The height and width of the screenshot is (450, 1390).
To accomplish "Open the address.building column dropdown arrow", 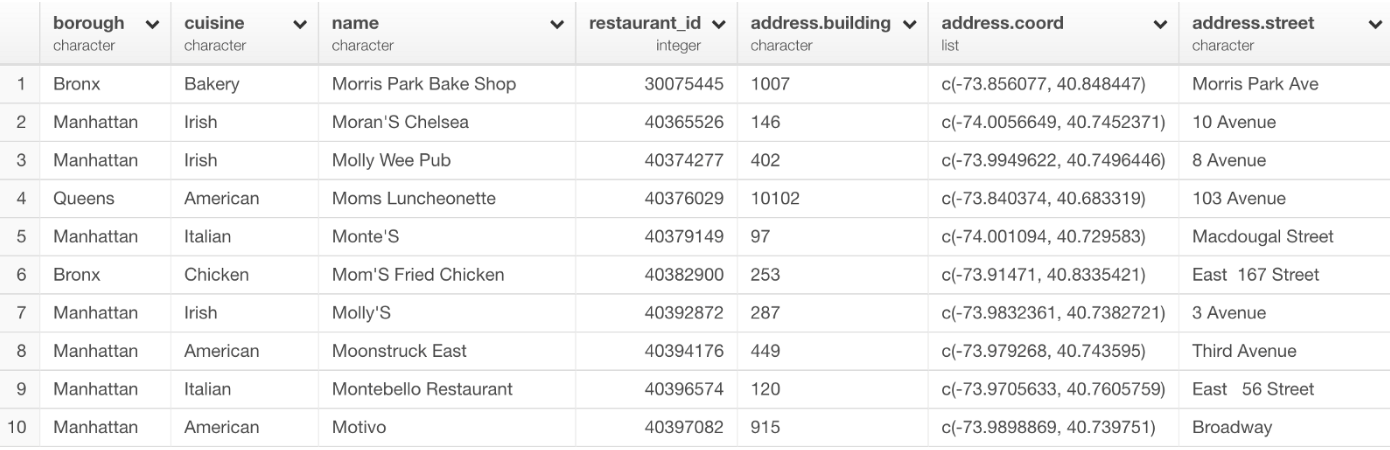I will [x=909, y=24].
